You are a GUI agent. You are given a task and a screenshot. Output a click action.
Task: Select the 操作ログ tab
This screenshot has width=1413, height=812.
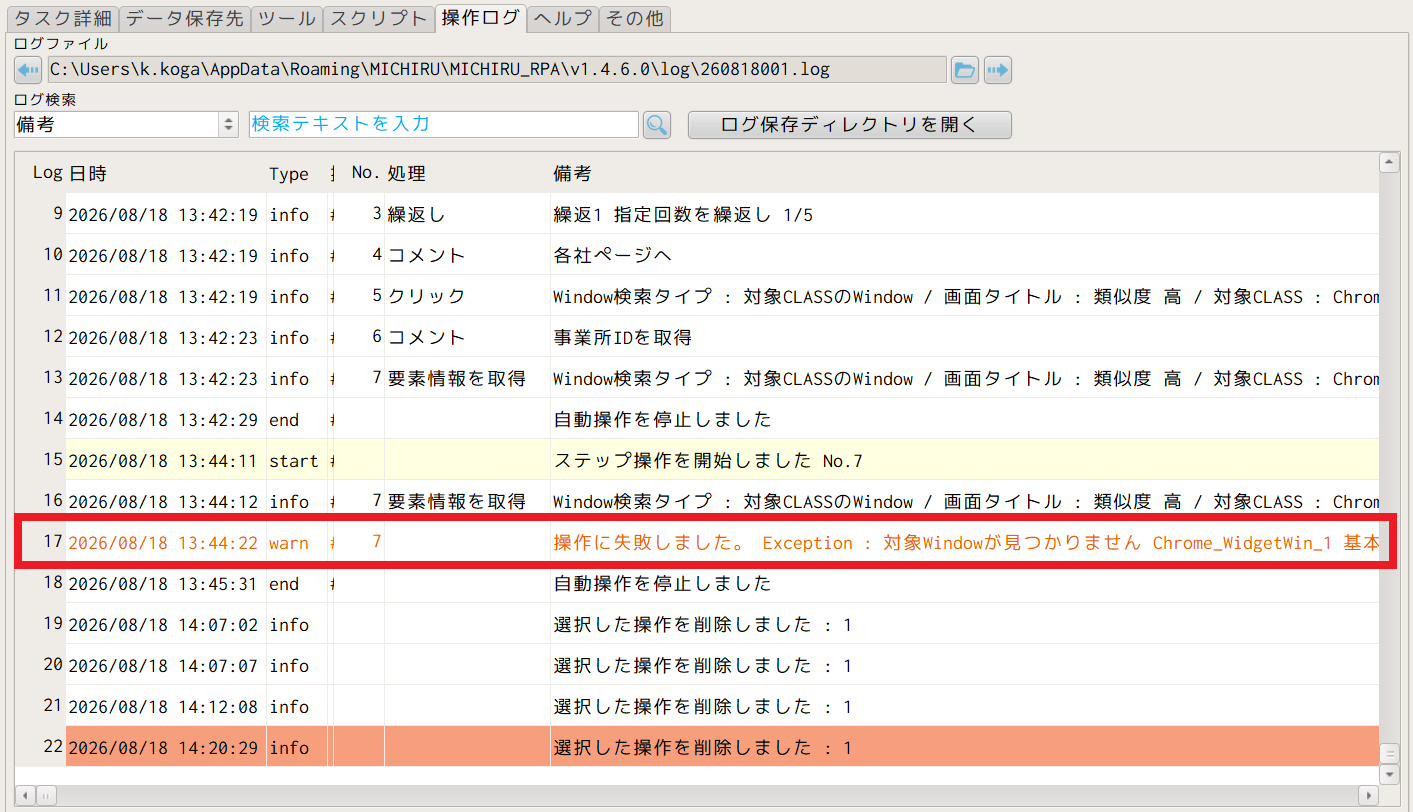click(x=481, y=17)
